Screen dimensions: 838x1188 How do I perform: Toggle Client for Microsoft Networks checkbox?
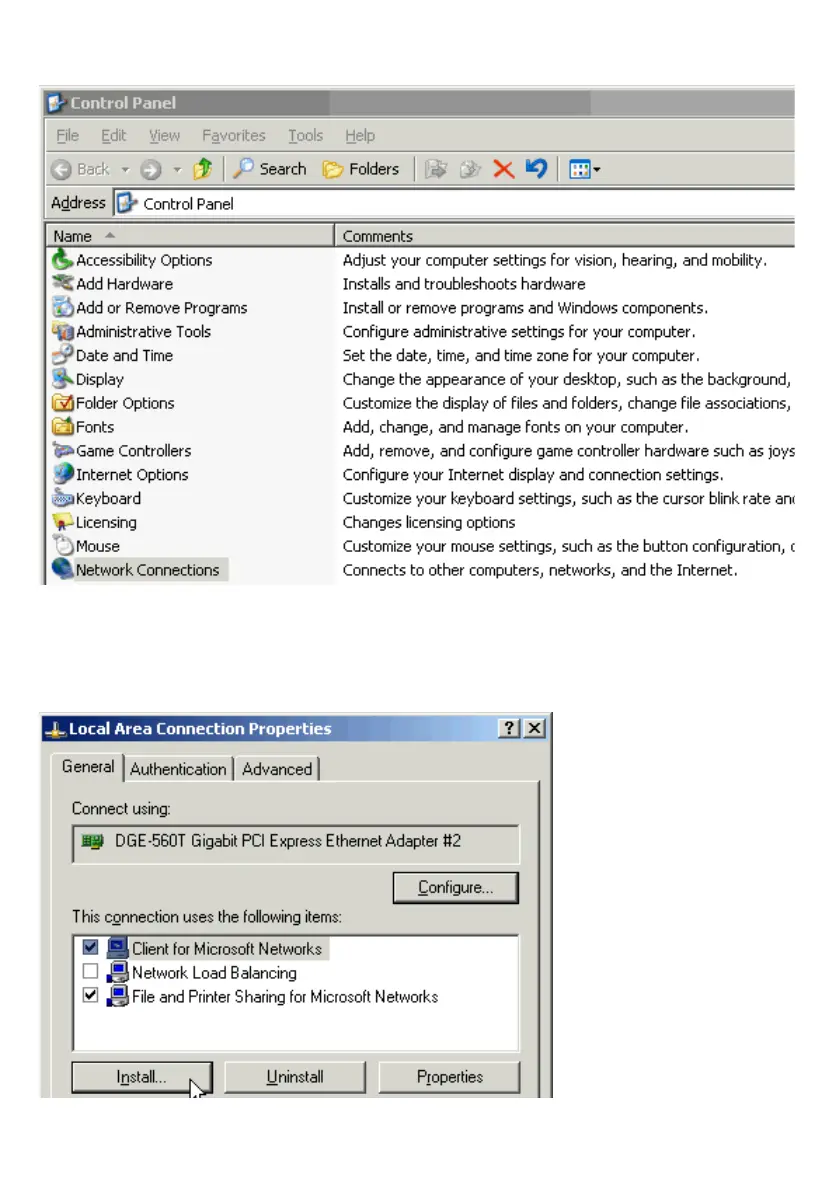click(x=90, y=947)
